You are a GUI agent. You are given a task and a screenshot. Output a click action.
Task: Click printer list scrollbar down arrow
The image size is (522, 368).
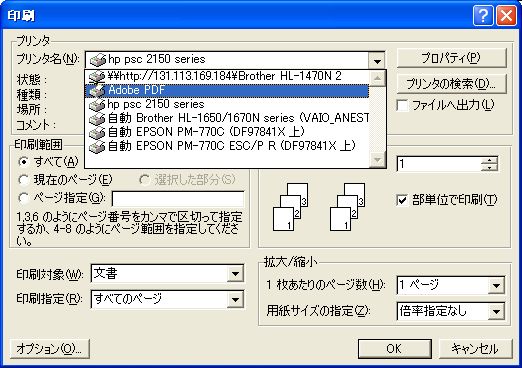(377, 160)
